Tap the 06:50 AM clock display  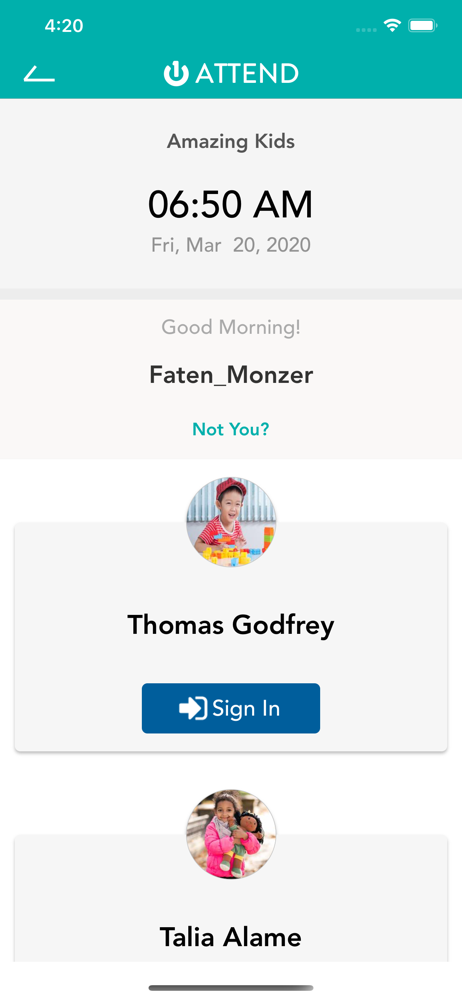click(x=231, y=205)
